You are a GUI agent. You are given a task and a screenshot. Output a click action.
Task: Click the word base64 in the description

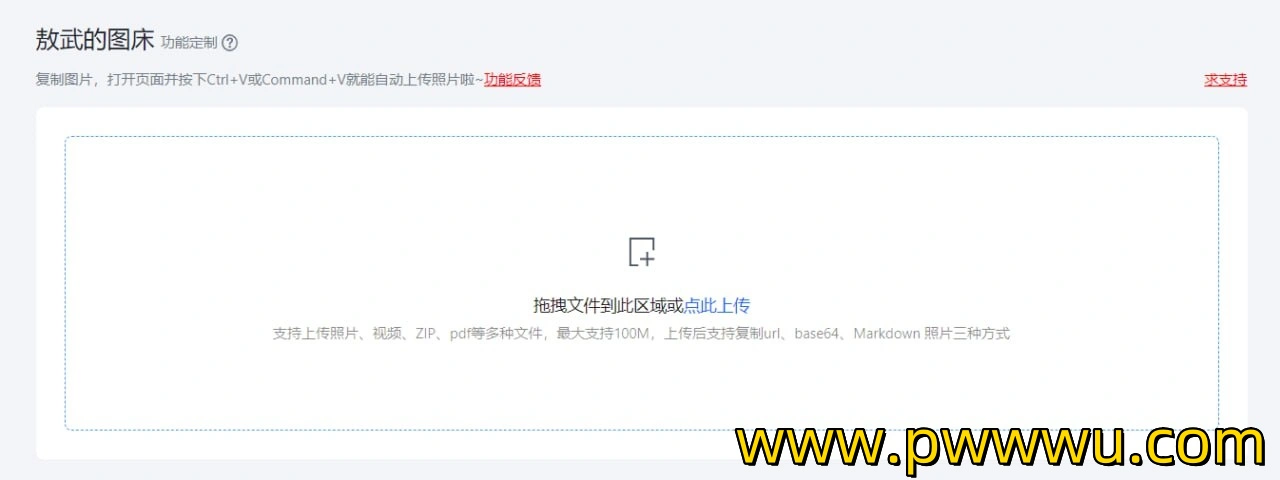click(817, 334)
